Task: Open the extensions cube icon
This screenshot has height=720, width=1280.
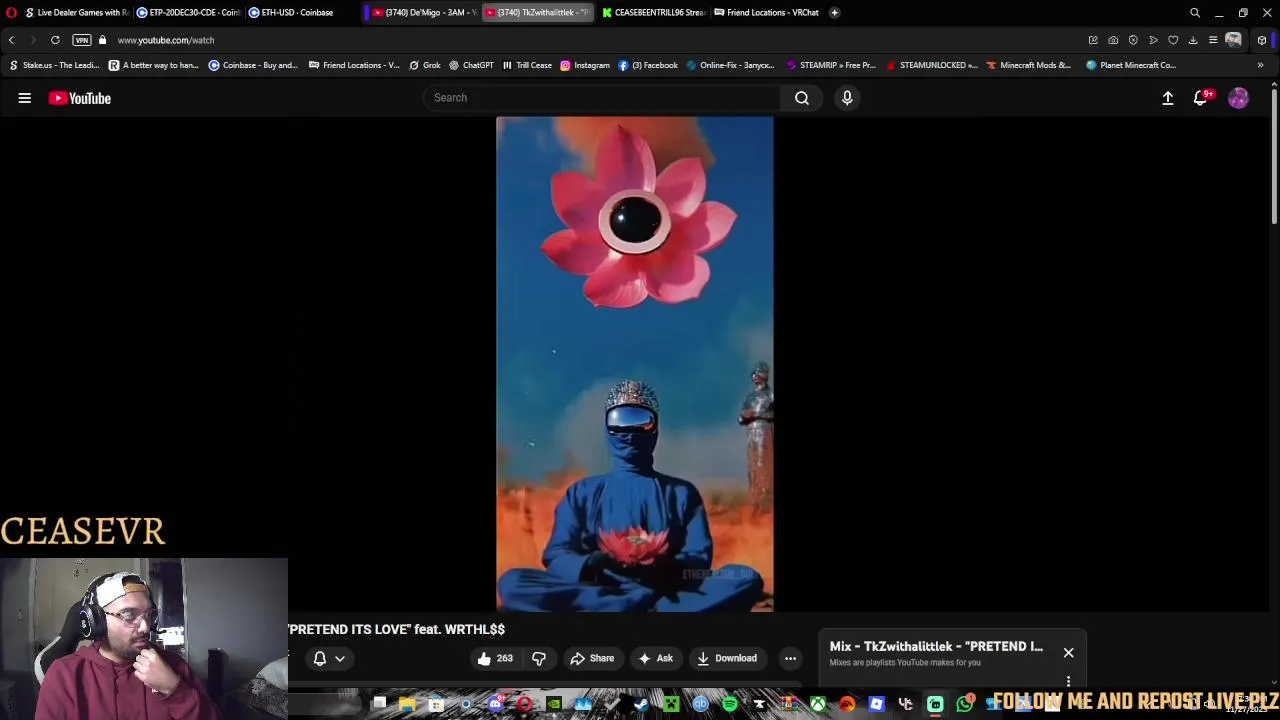Action: pos(1262,40)
